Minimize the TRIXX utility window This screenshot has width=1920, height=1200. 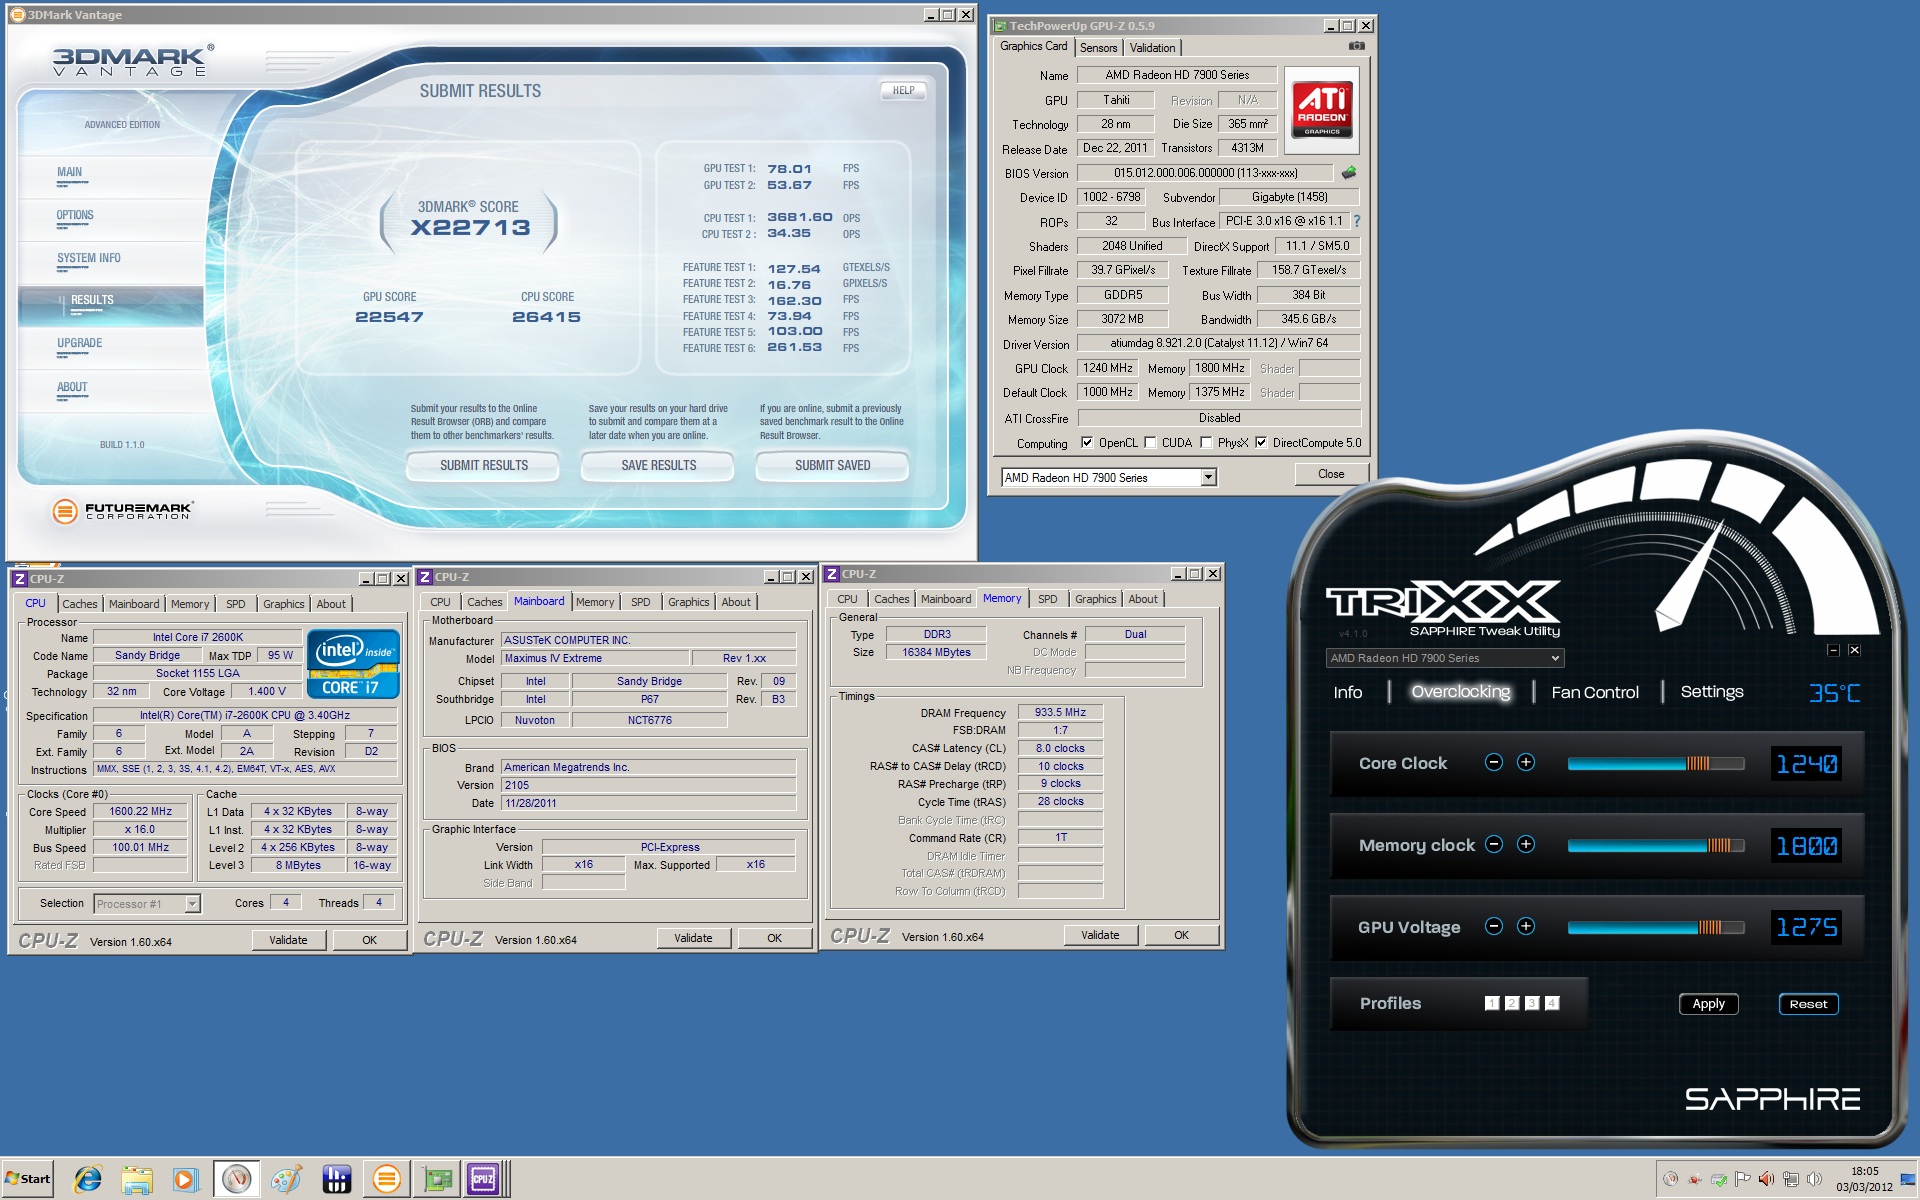1833,650
